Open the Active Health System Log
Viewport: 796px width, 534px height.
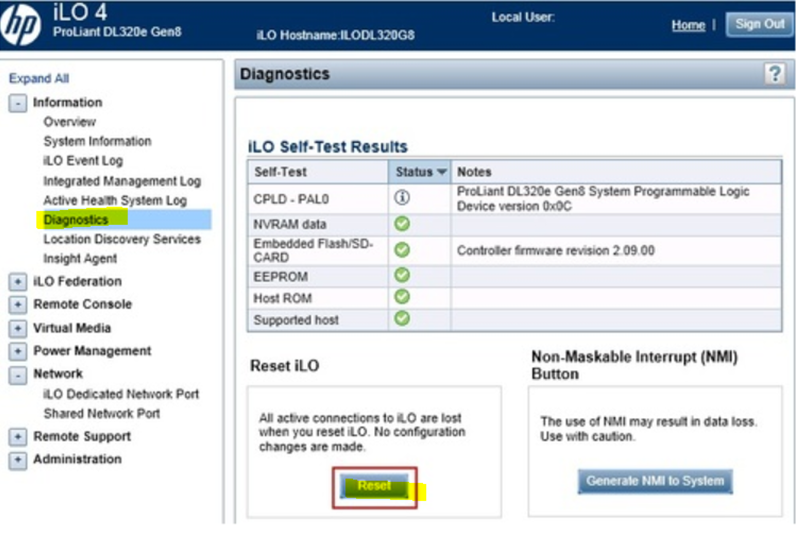tap(115, 201)
